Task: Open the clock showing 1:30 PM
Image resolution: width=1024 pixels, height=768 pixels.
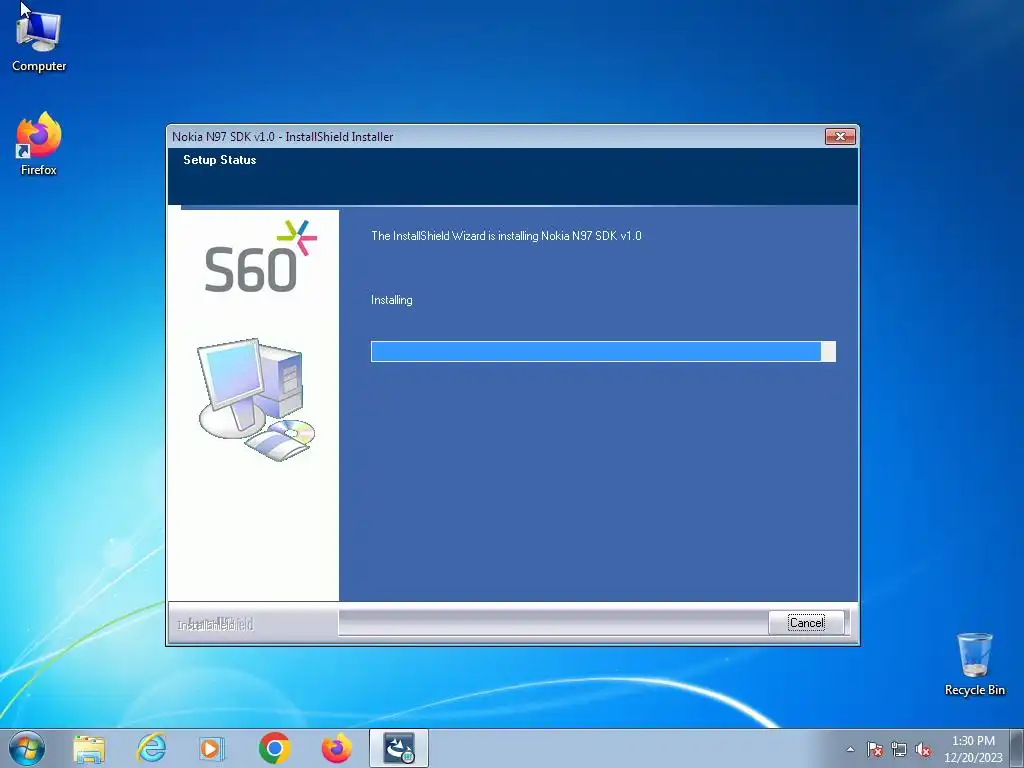Action: coord(973,749)
